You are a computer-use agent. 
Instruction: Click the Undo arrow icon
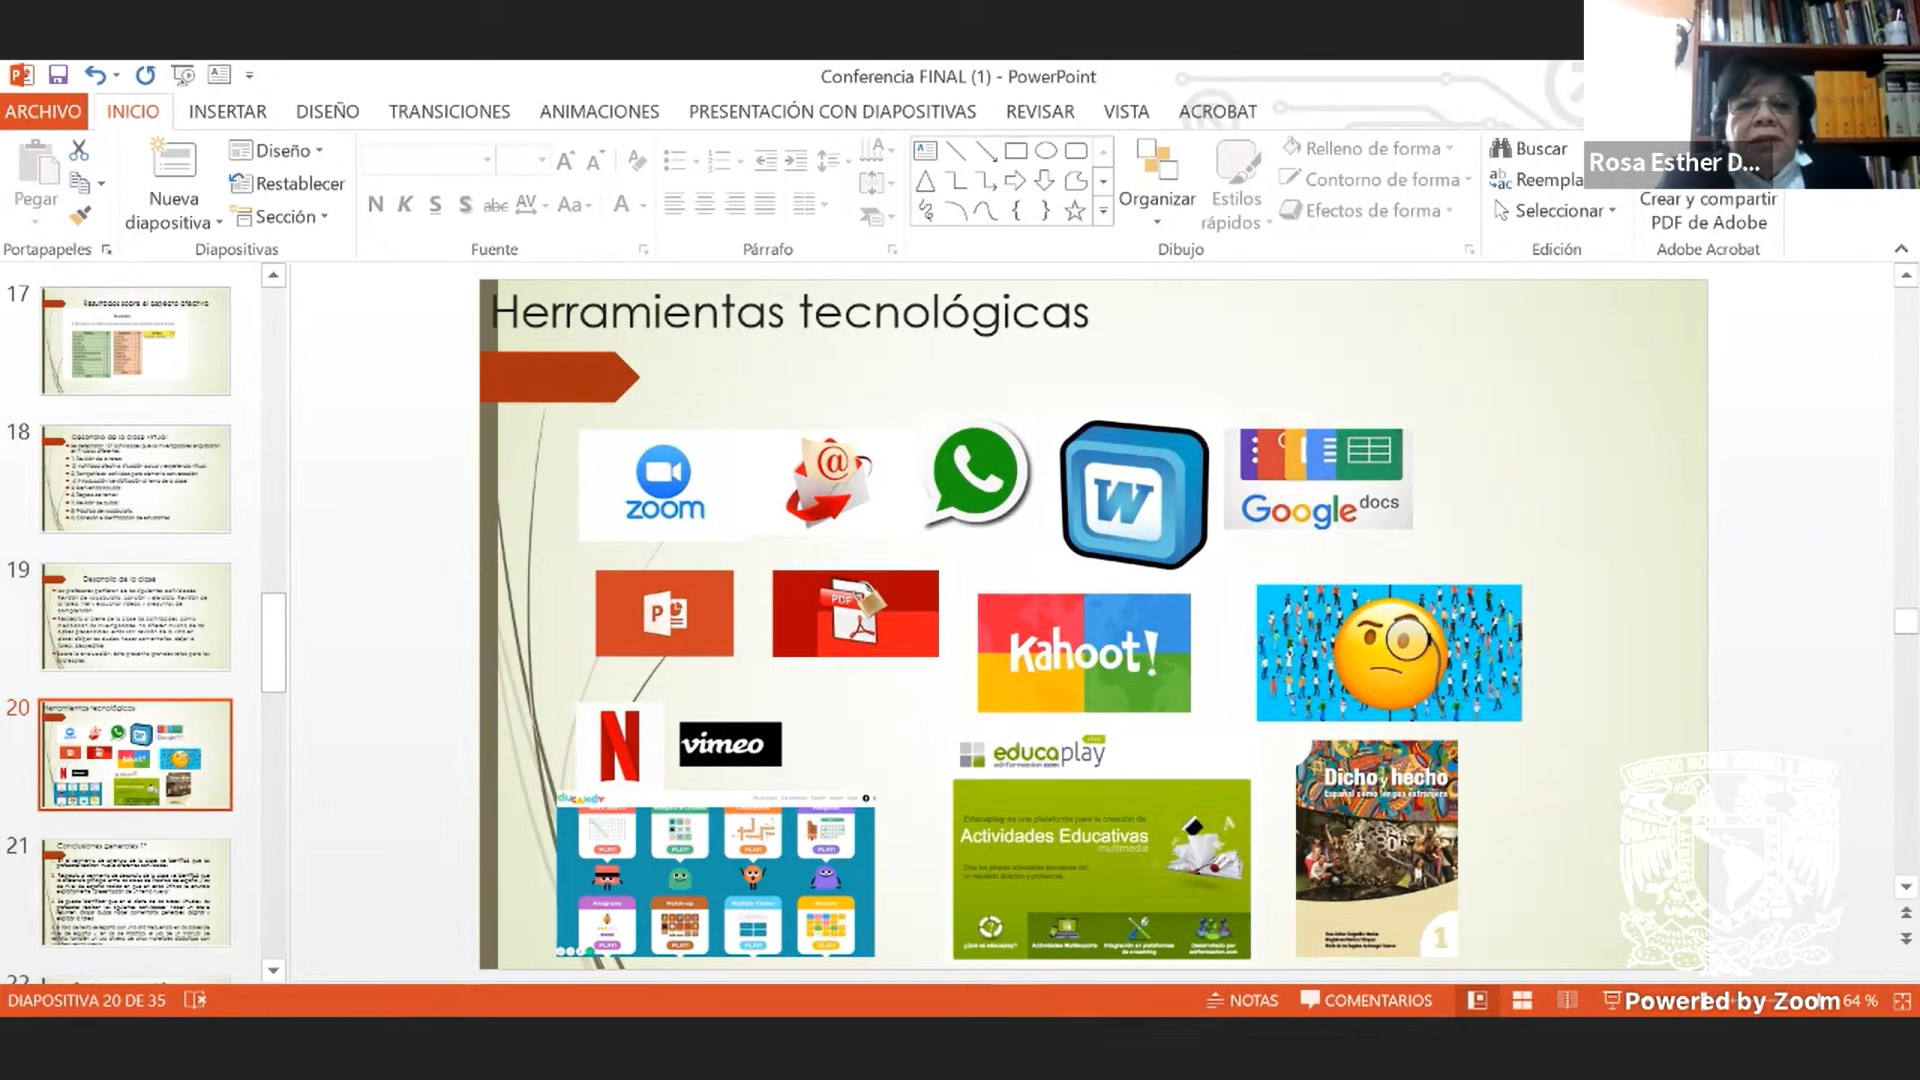(95, 75)
